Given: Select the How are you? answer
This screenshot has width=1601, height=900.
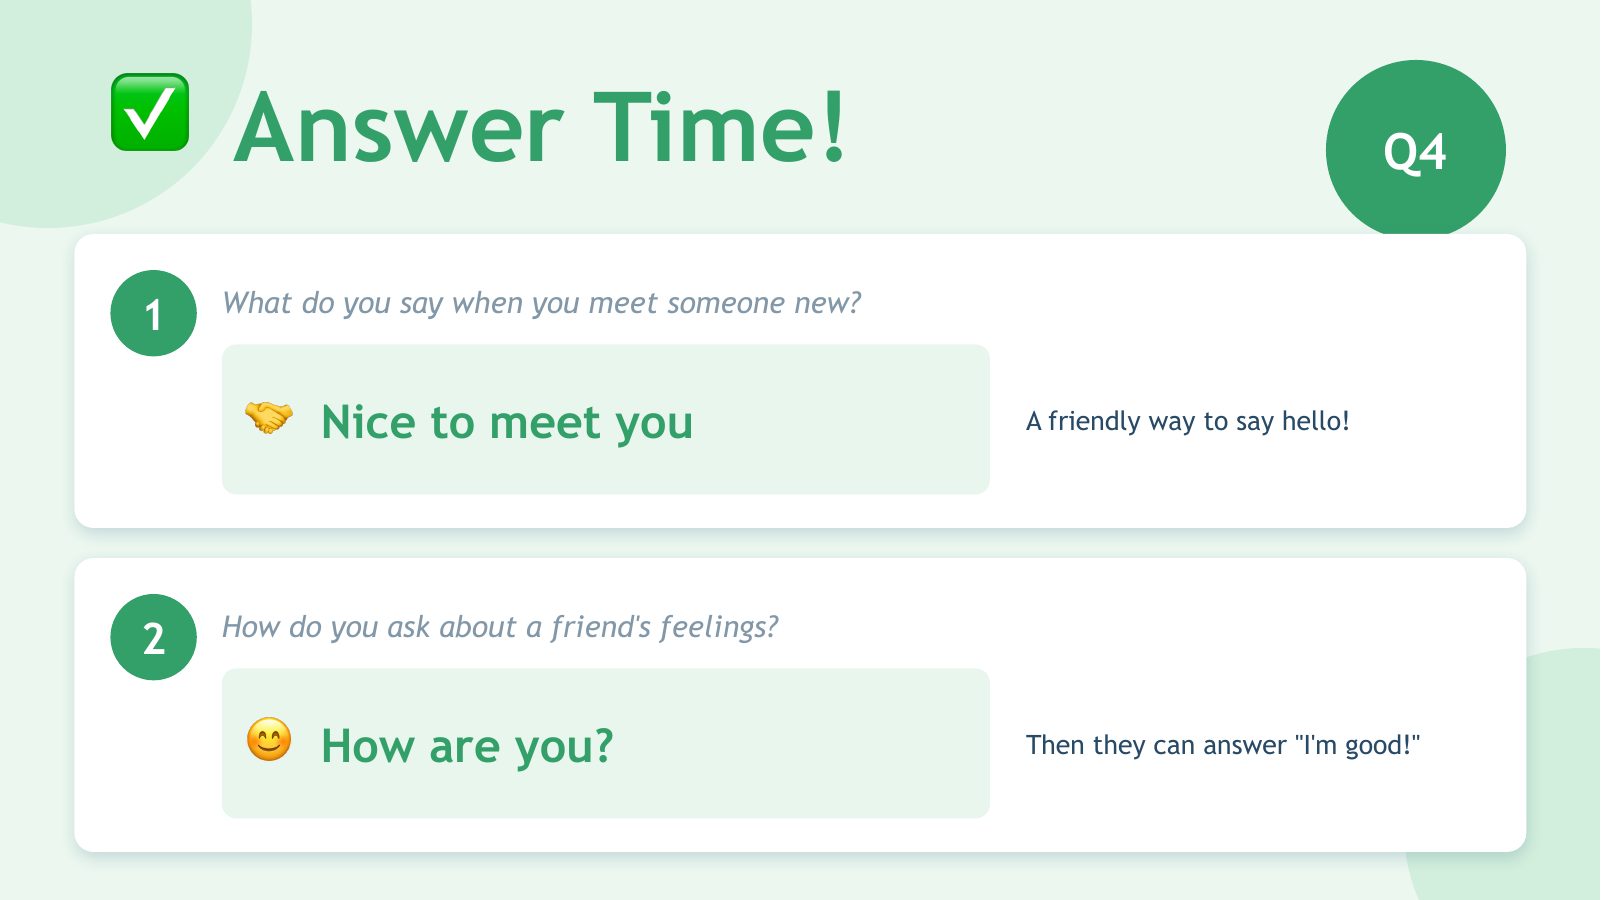Looking at the screenshot, I should point(467,746).
